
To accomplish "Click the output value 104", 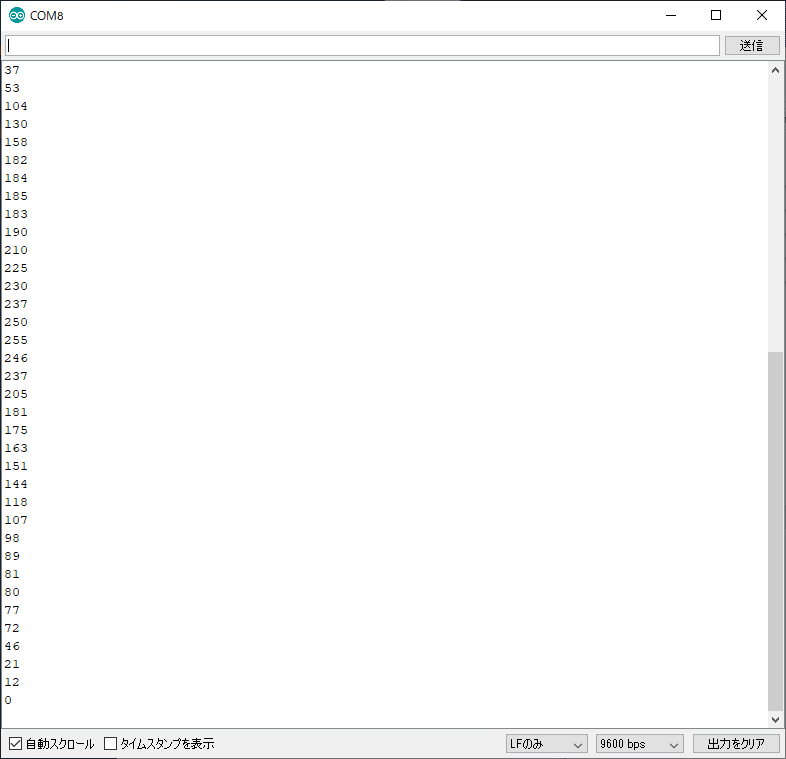I will pos(16,106).
